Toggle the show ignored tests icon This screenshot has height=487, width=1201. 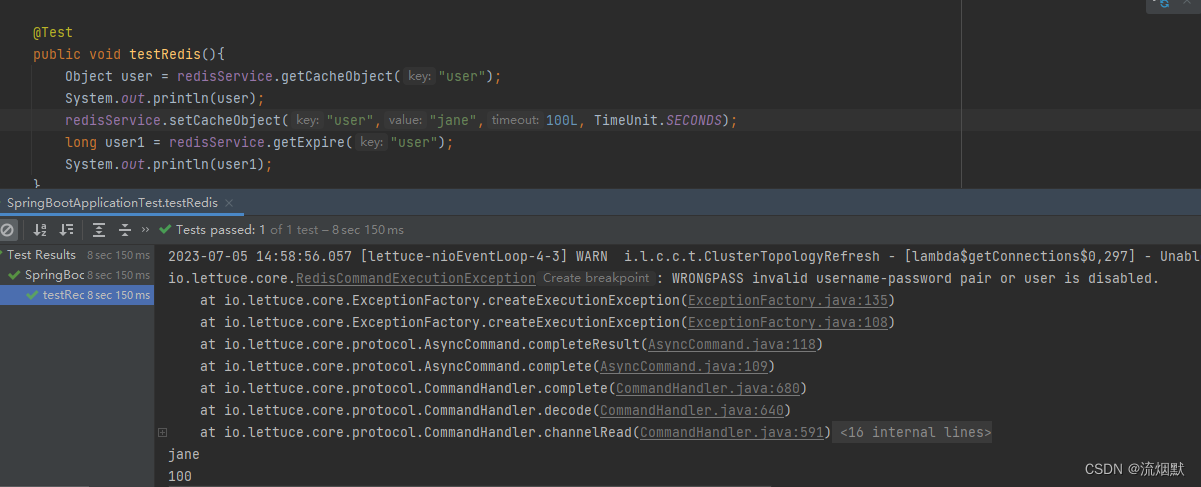click(x=8, y=230)
